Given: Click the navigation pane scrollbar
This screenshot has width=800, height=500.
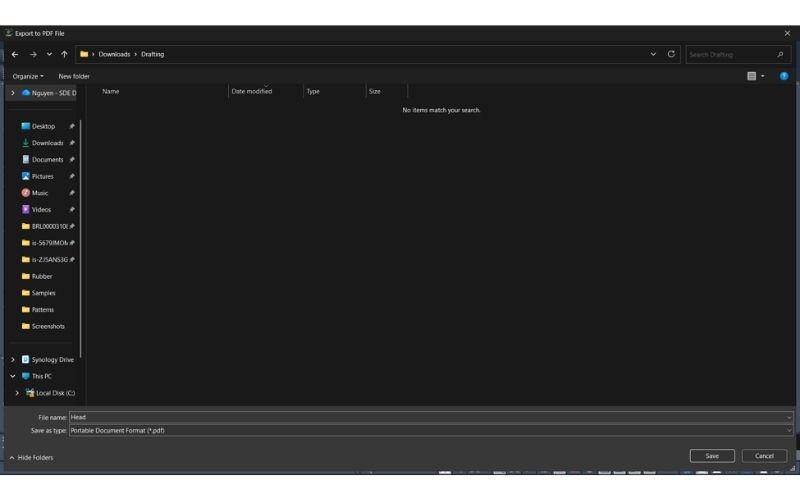Looking at the screenshot, I should tap(81, 239).
